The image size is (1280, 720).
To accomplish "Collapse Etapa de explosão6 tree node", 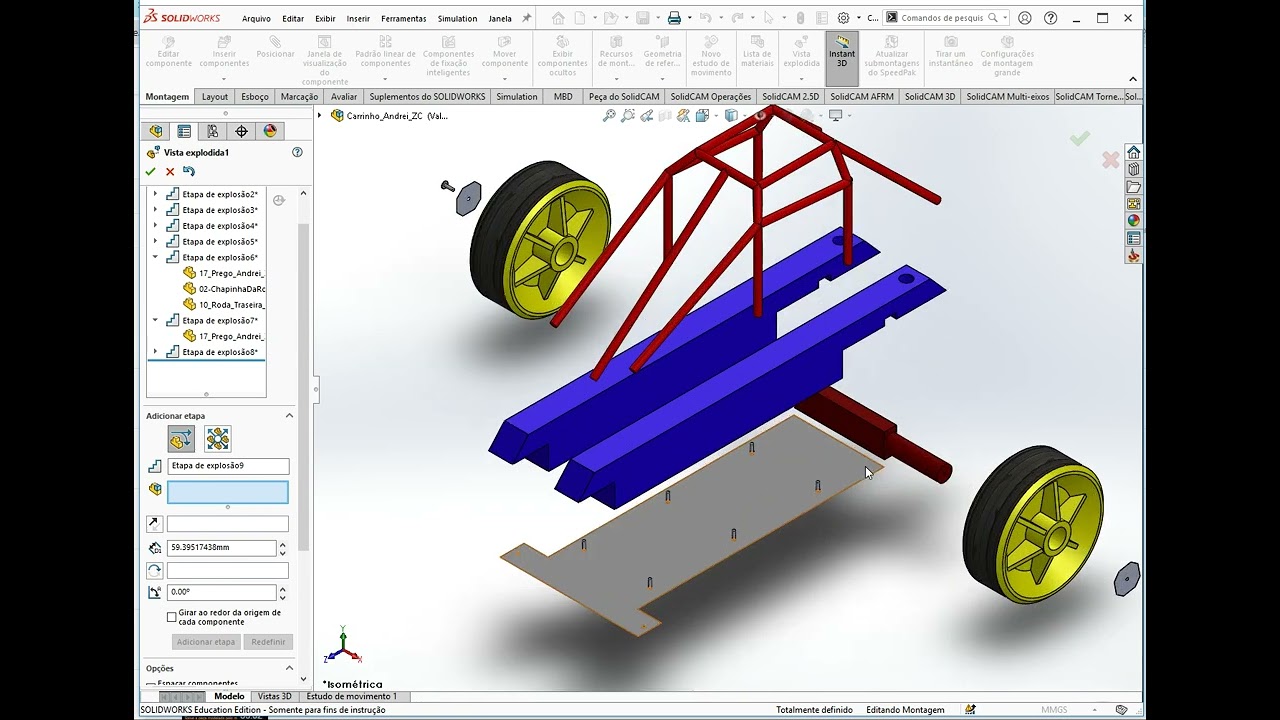I will [155, 257].
